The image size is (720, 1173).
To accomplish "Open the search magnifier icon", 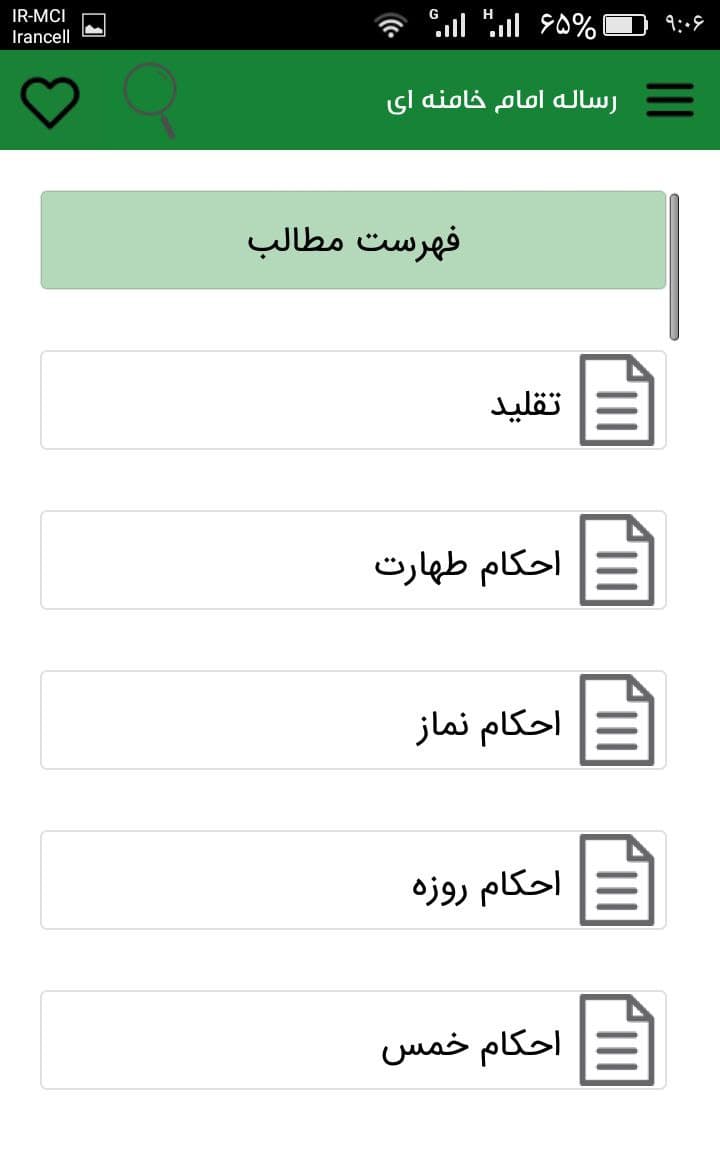I will 150,100.
